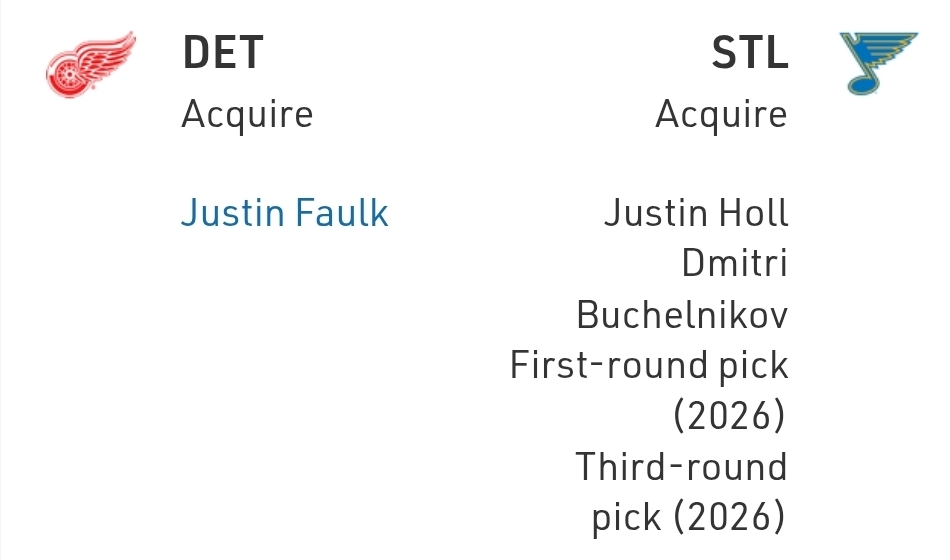Select the DET team heading

pyautogui.click(x=222, y=53)
